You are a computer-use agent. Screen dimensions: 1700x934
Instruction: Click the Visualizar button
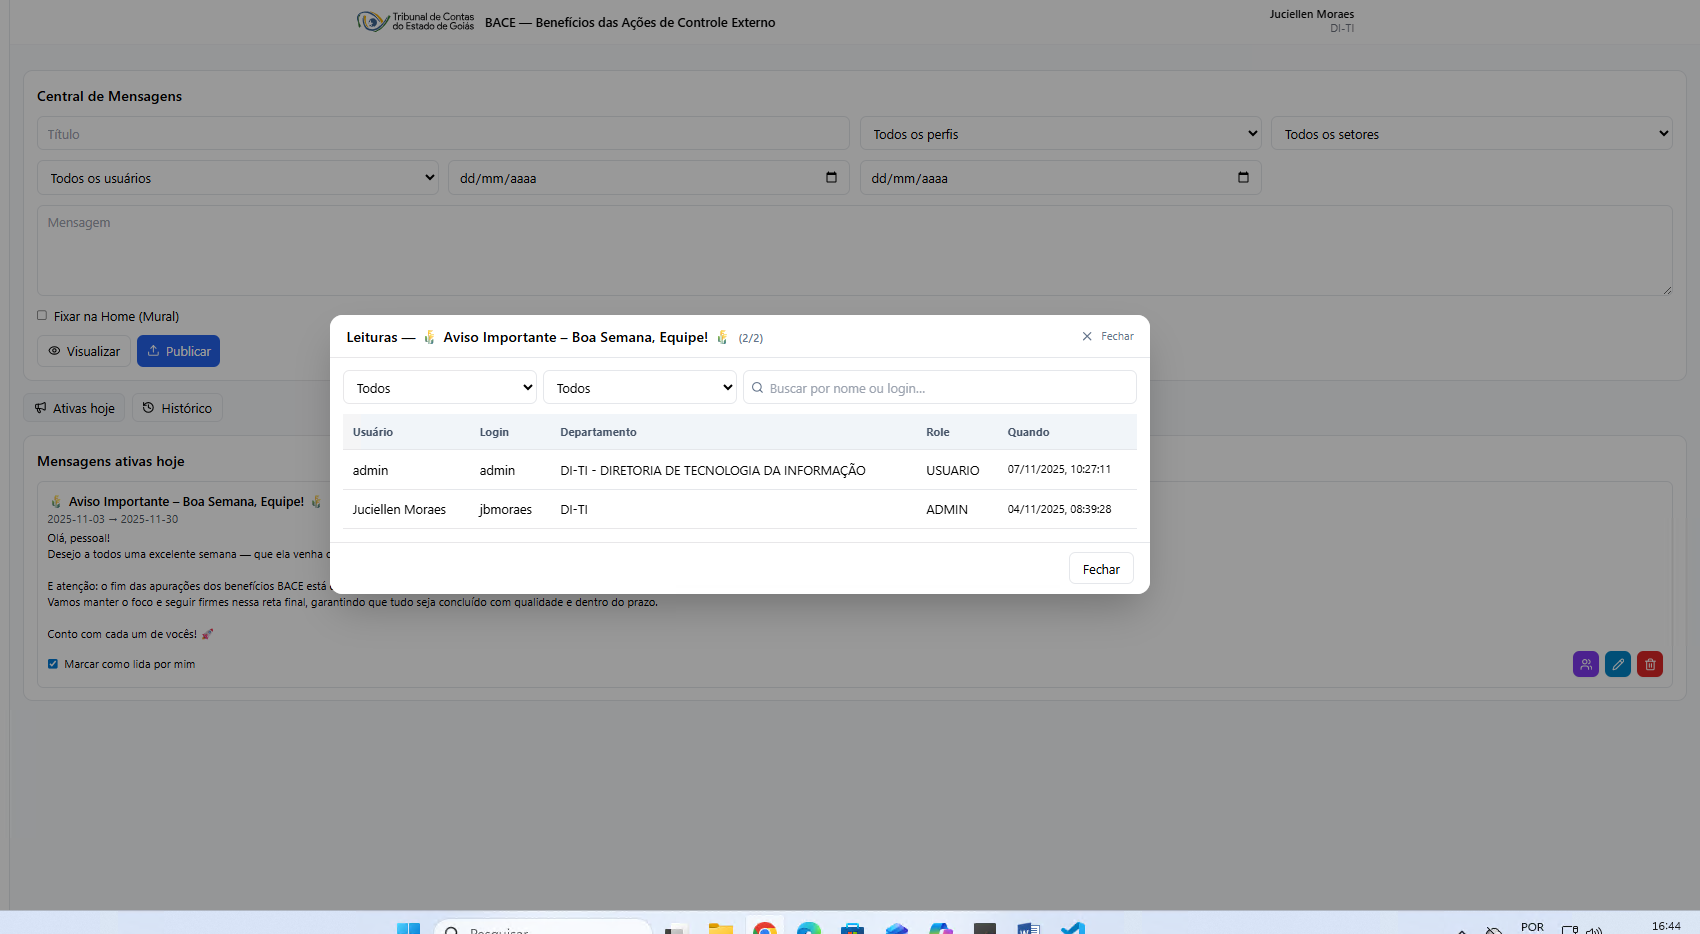click(84, 351)
